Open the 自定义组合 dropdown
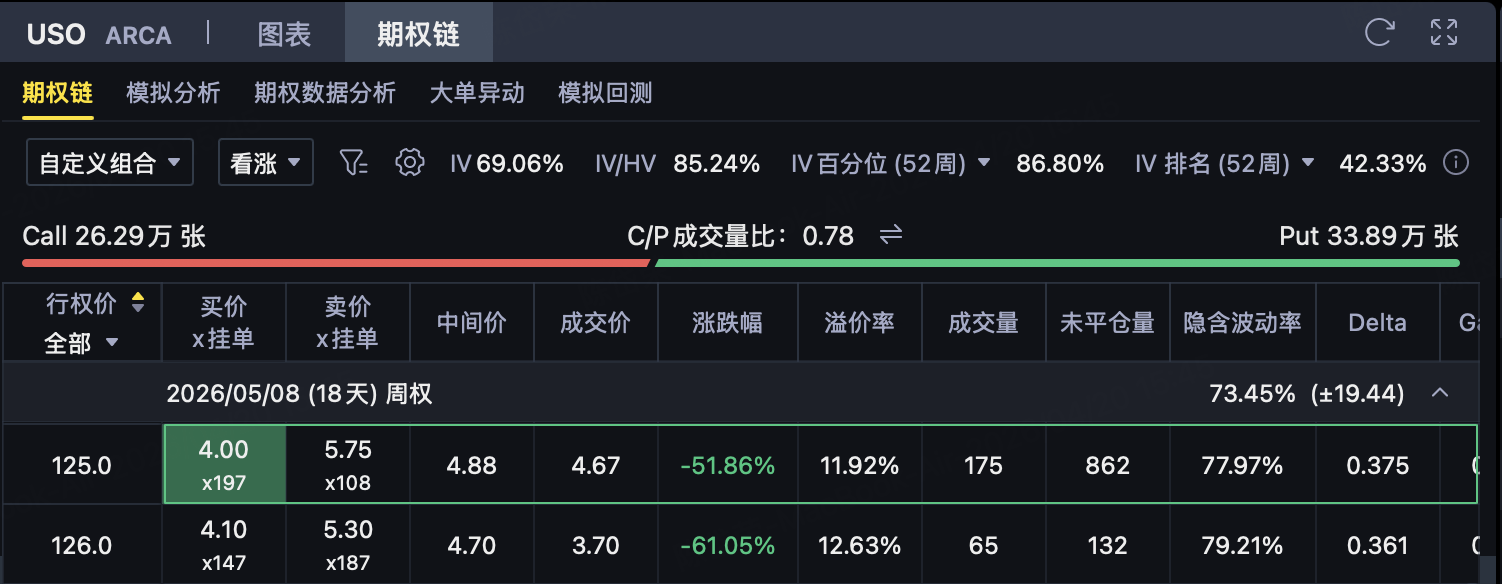 point(110,163)
